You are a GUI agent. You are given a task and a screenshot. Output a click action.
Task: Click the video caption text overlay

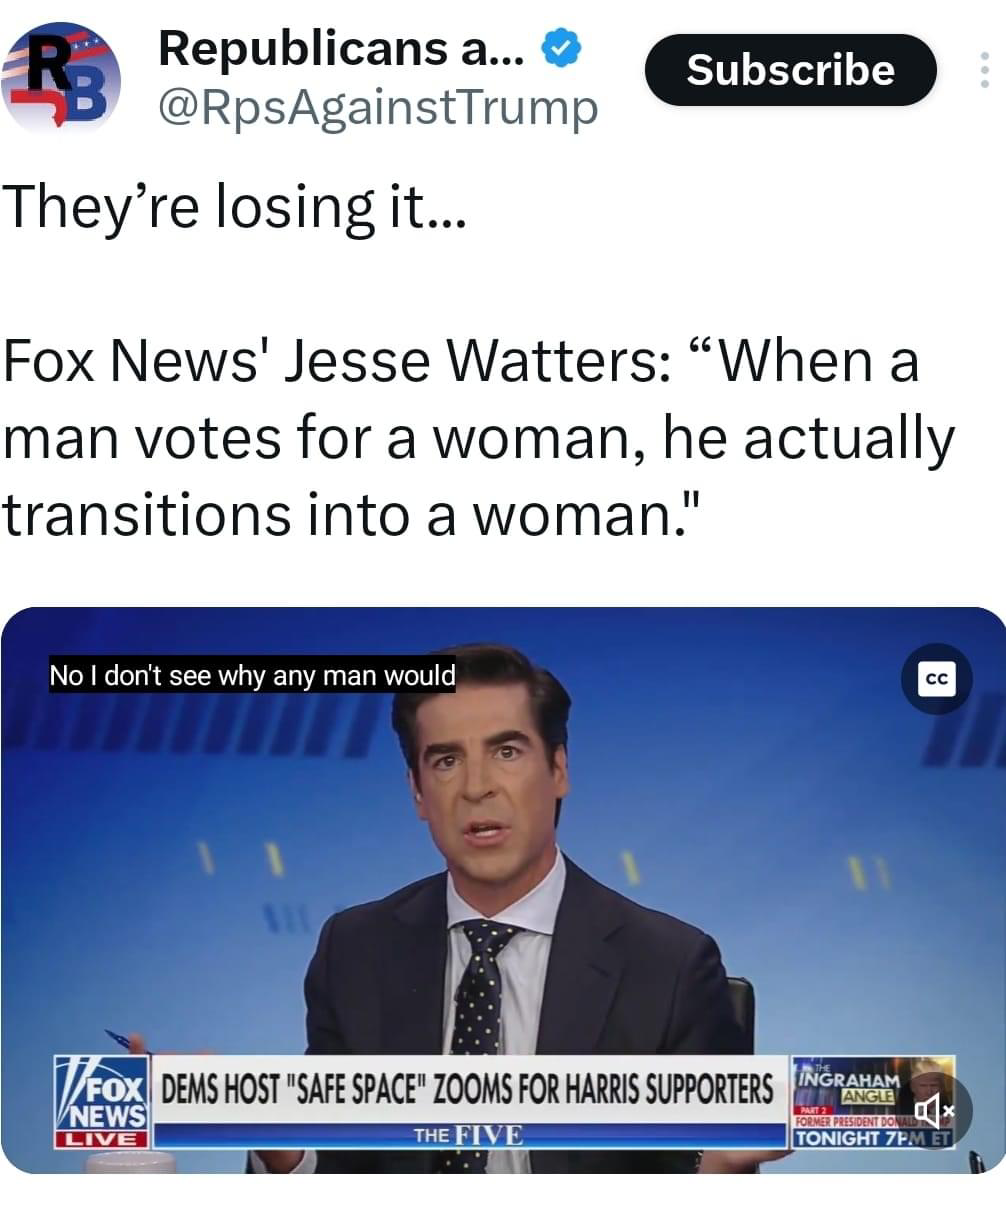click(x=252, y=676)
